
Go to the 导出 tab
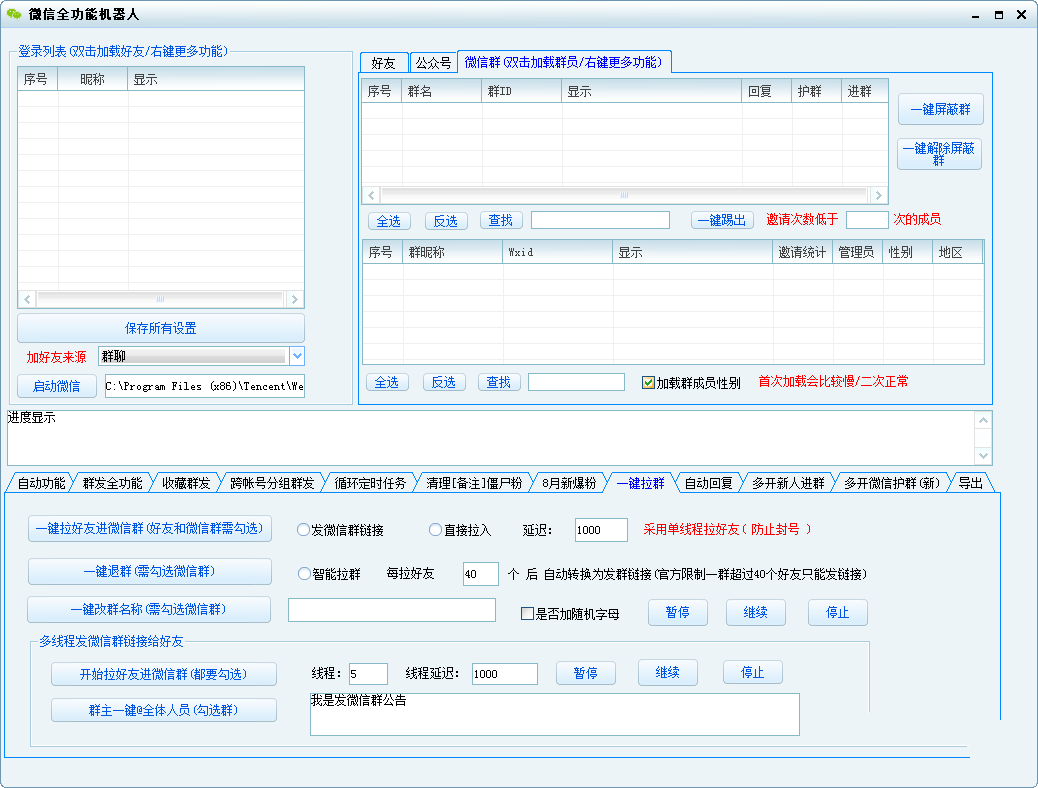point(970,483)
